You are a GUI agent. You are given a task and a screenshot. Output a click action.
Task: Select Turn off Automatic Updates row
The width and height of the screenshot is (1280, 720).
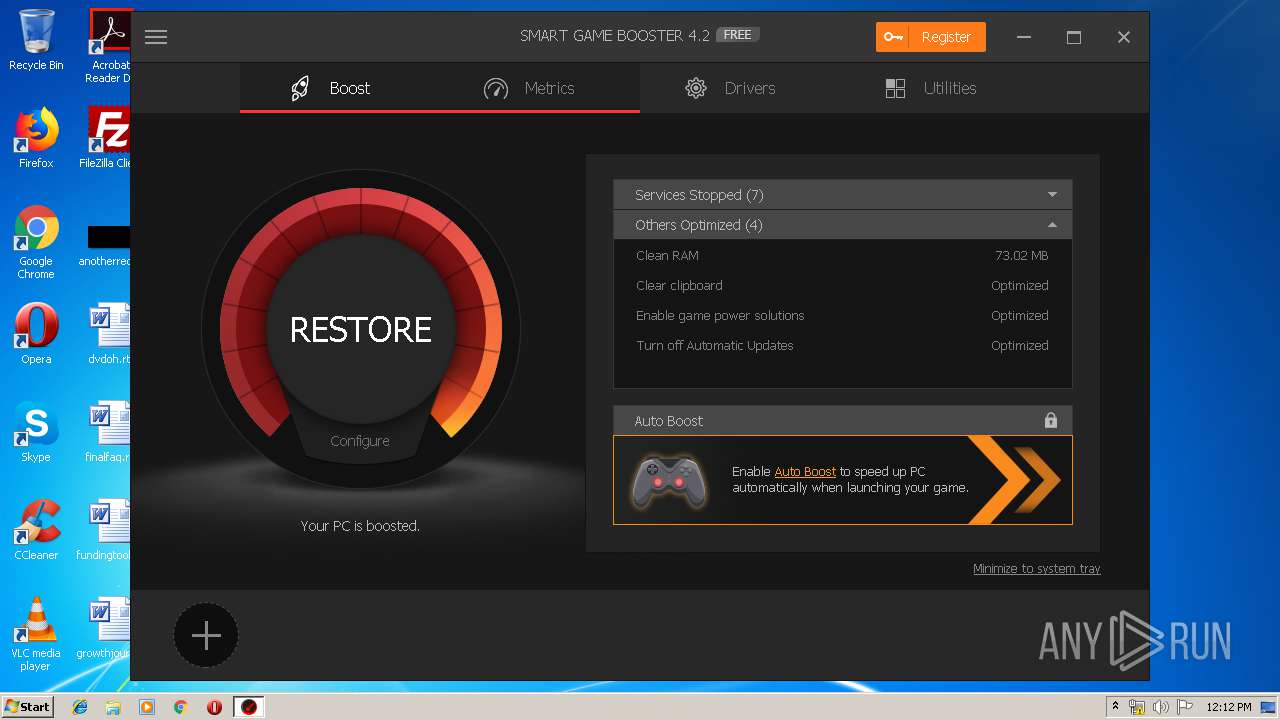(842, 345)
